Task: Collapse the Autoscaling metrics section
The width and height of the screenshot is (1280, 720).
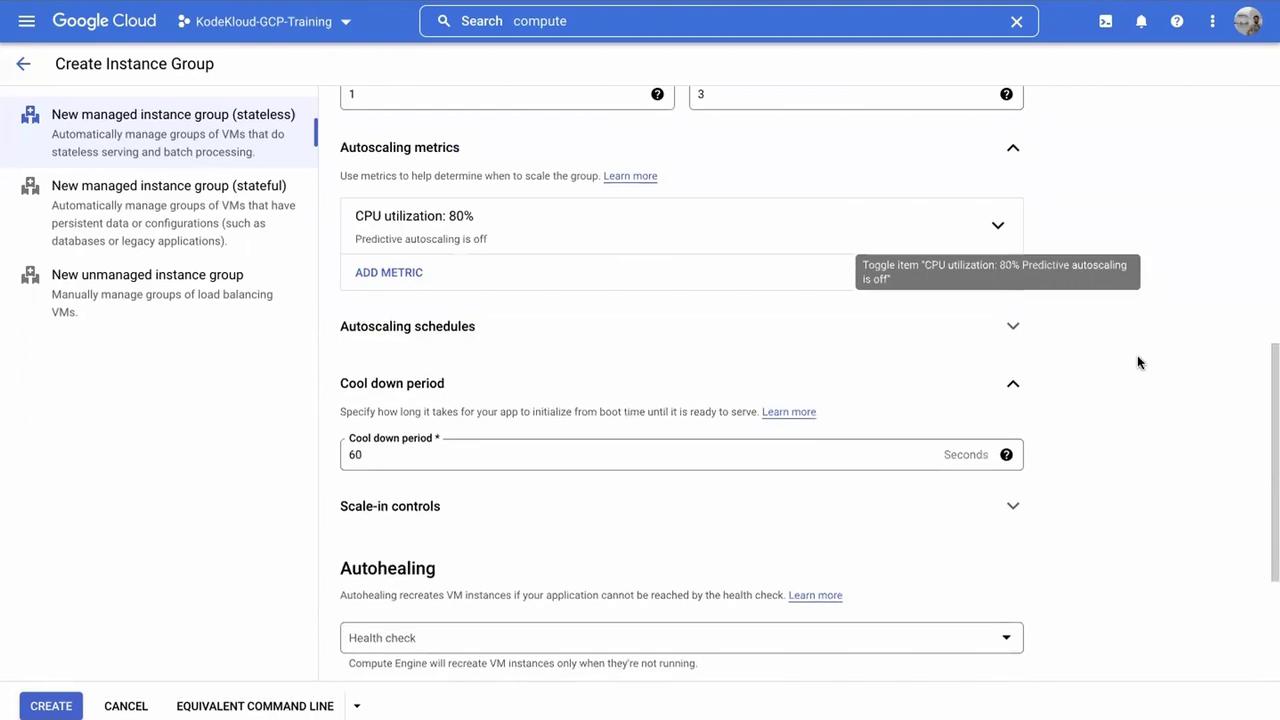Action: click(1013, 148)
